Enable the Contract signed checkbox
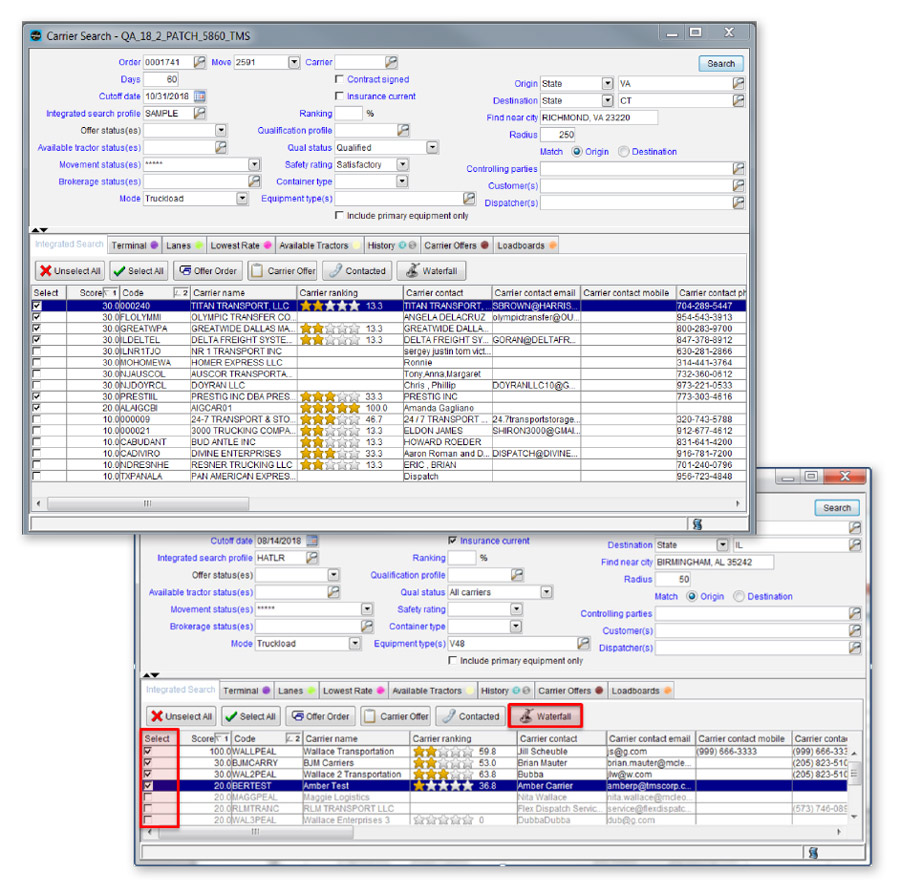Viewport: 900px width, 894px height. [339, 81]
